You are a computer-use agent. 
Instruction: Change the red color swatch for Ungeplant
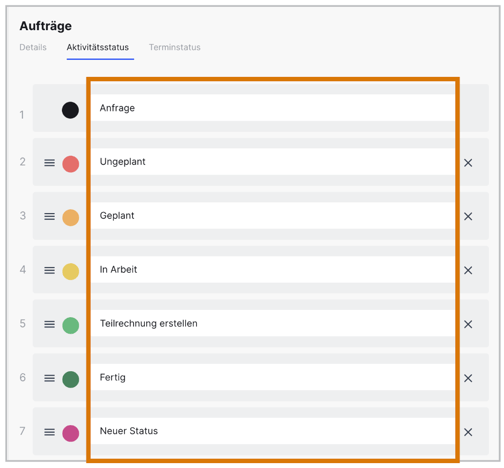click(x=71, y=164)
